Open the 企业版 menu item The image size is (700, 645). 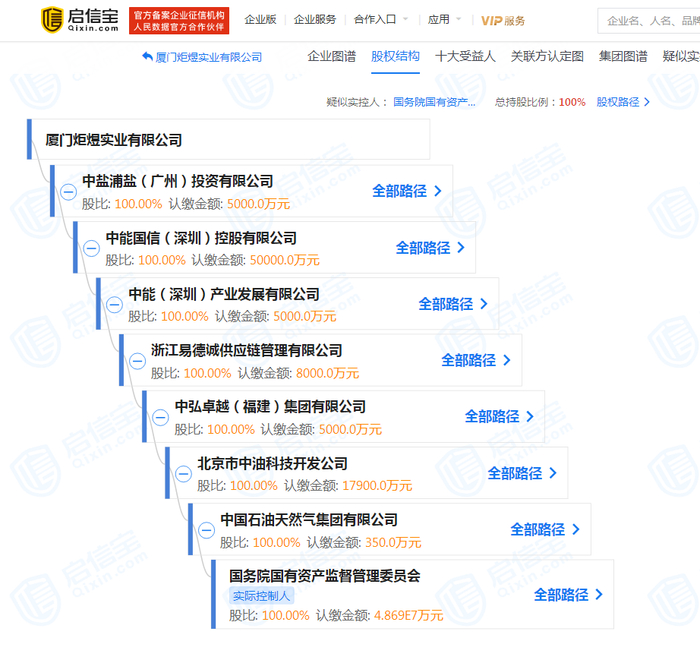pos(260,20)
